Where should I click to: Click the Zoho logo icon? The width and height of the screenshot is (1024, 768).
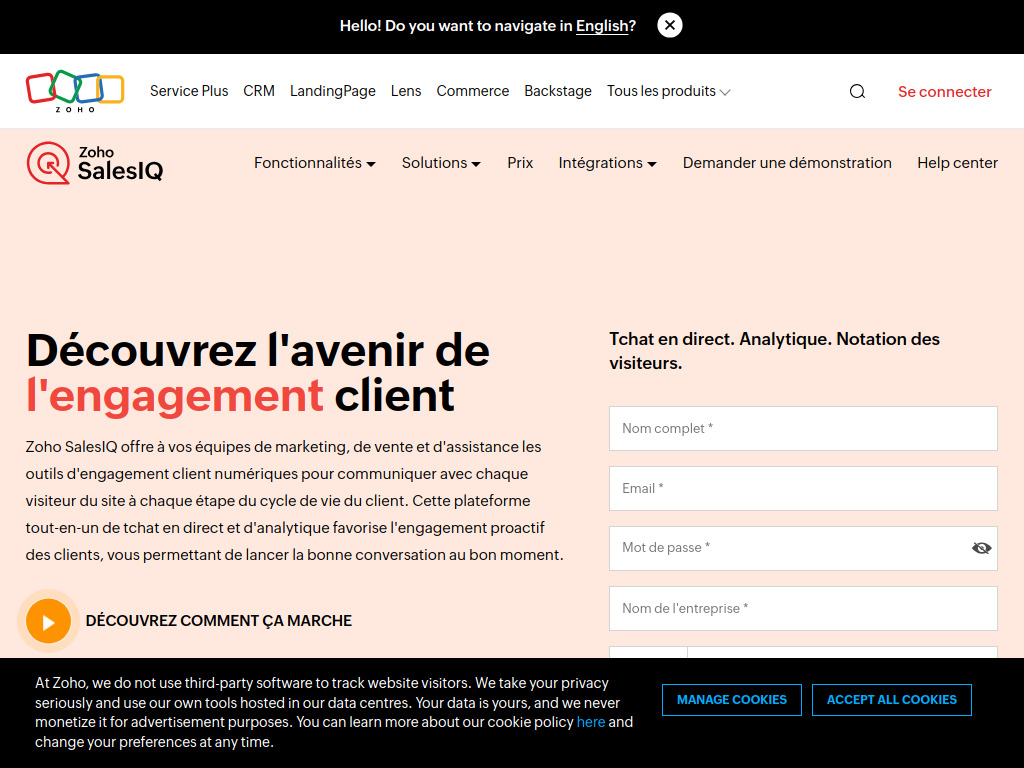click(x=75, y=91)
